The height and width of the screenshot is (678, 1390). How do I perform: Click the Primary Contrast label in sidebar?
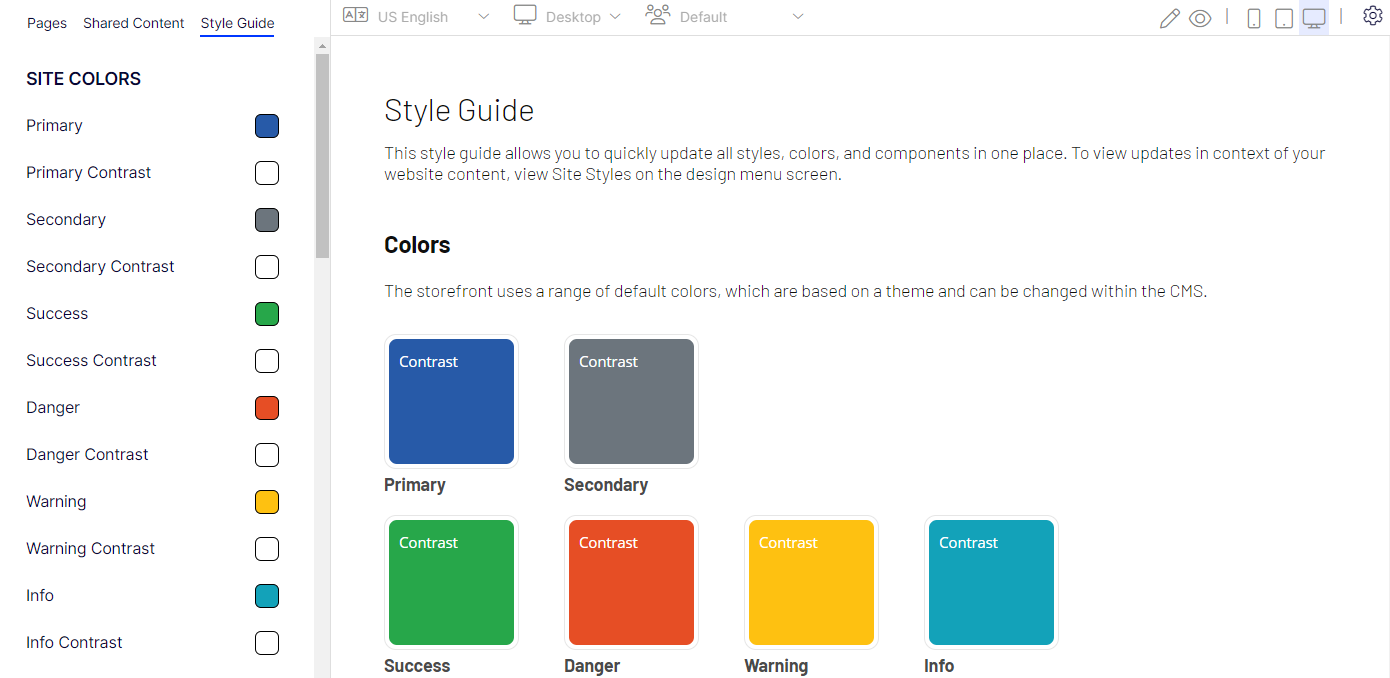[89, 172]
